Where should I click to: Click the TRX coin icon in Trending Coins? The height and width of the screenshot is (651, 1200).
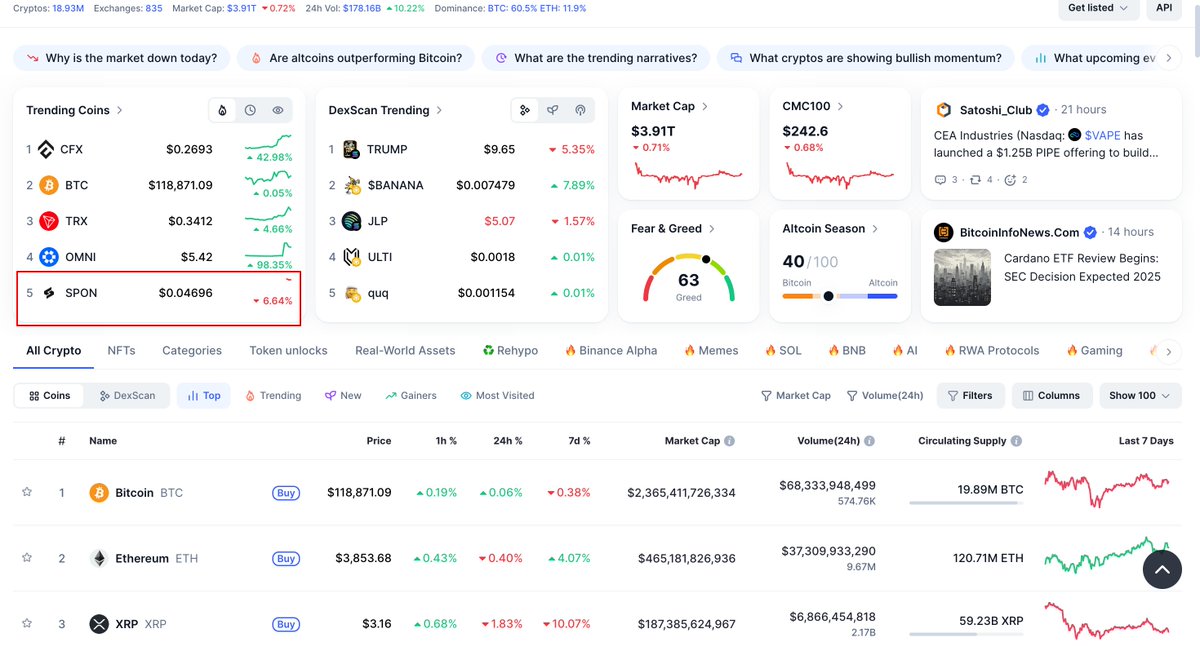48,221
